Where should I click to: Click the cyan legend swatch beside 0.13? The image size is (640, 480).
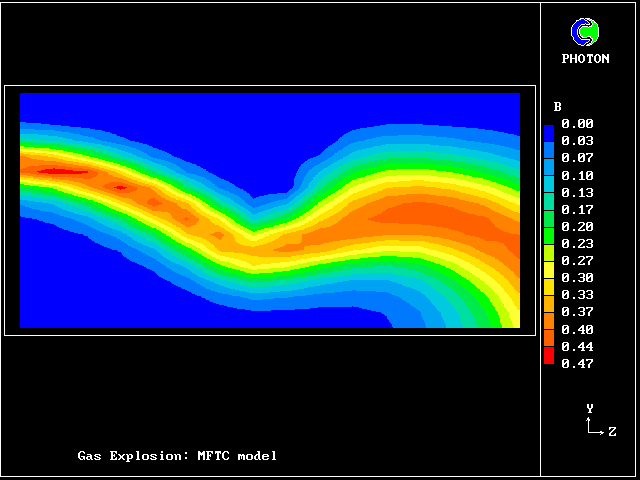point(549,192)
